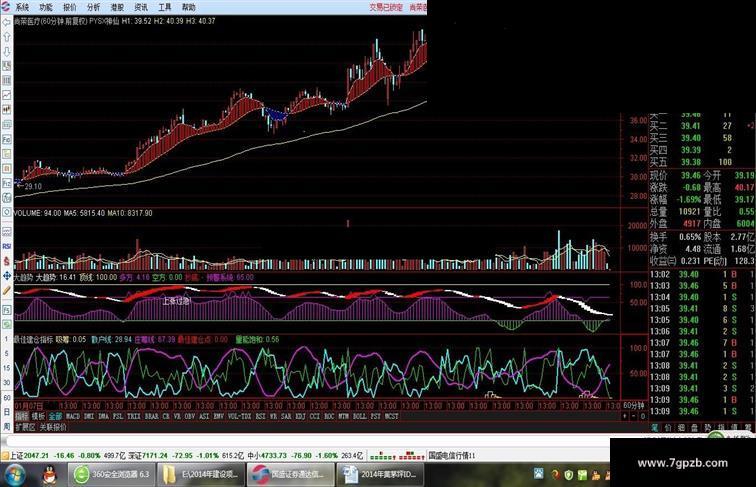Select the pencil drawing tool icon

(7, 290)
